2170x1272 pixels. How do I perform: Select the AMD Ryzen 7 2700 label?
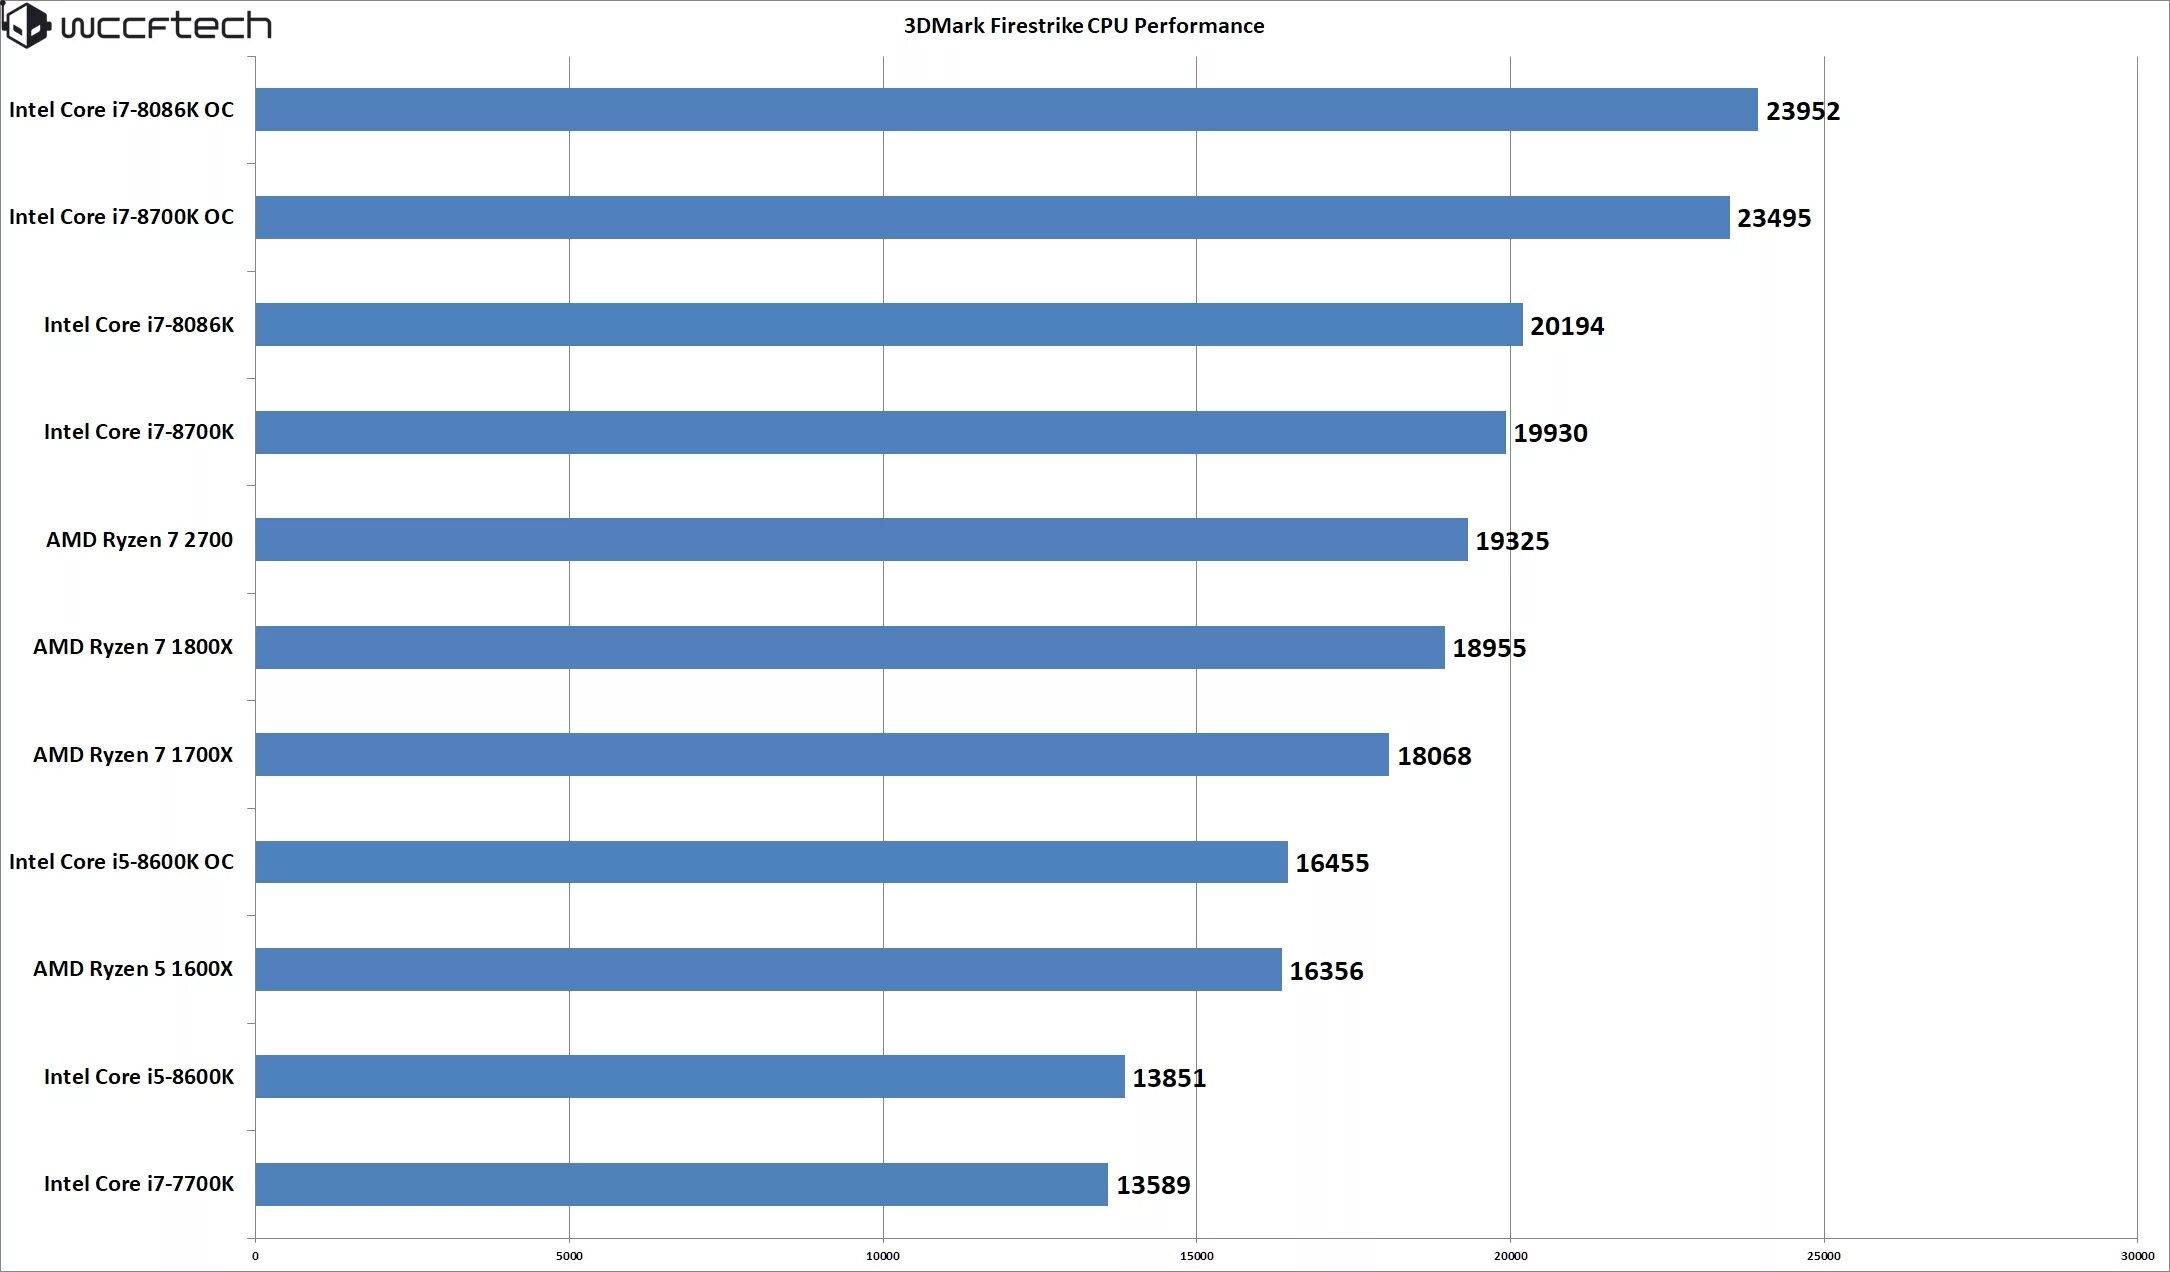tap(139, 540)
